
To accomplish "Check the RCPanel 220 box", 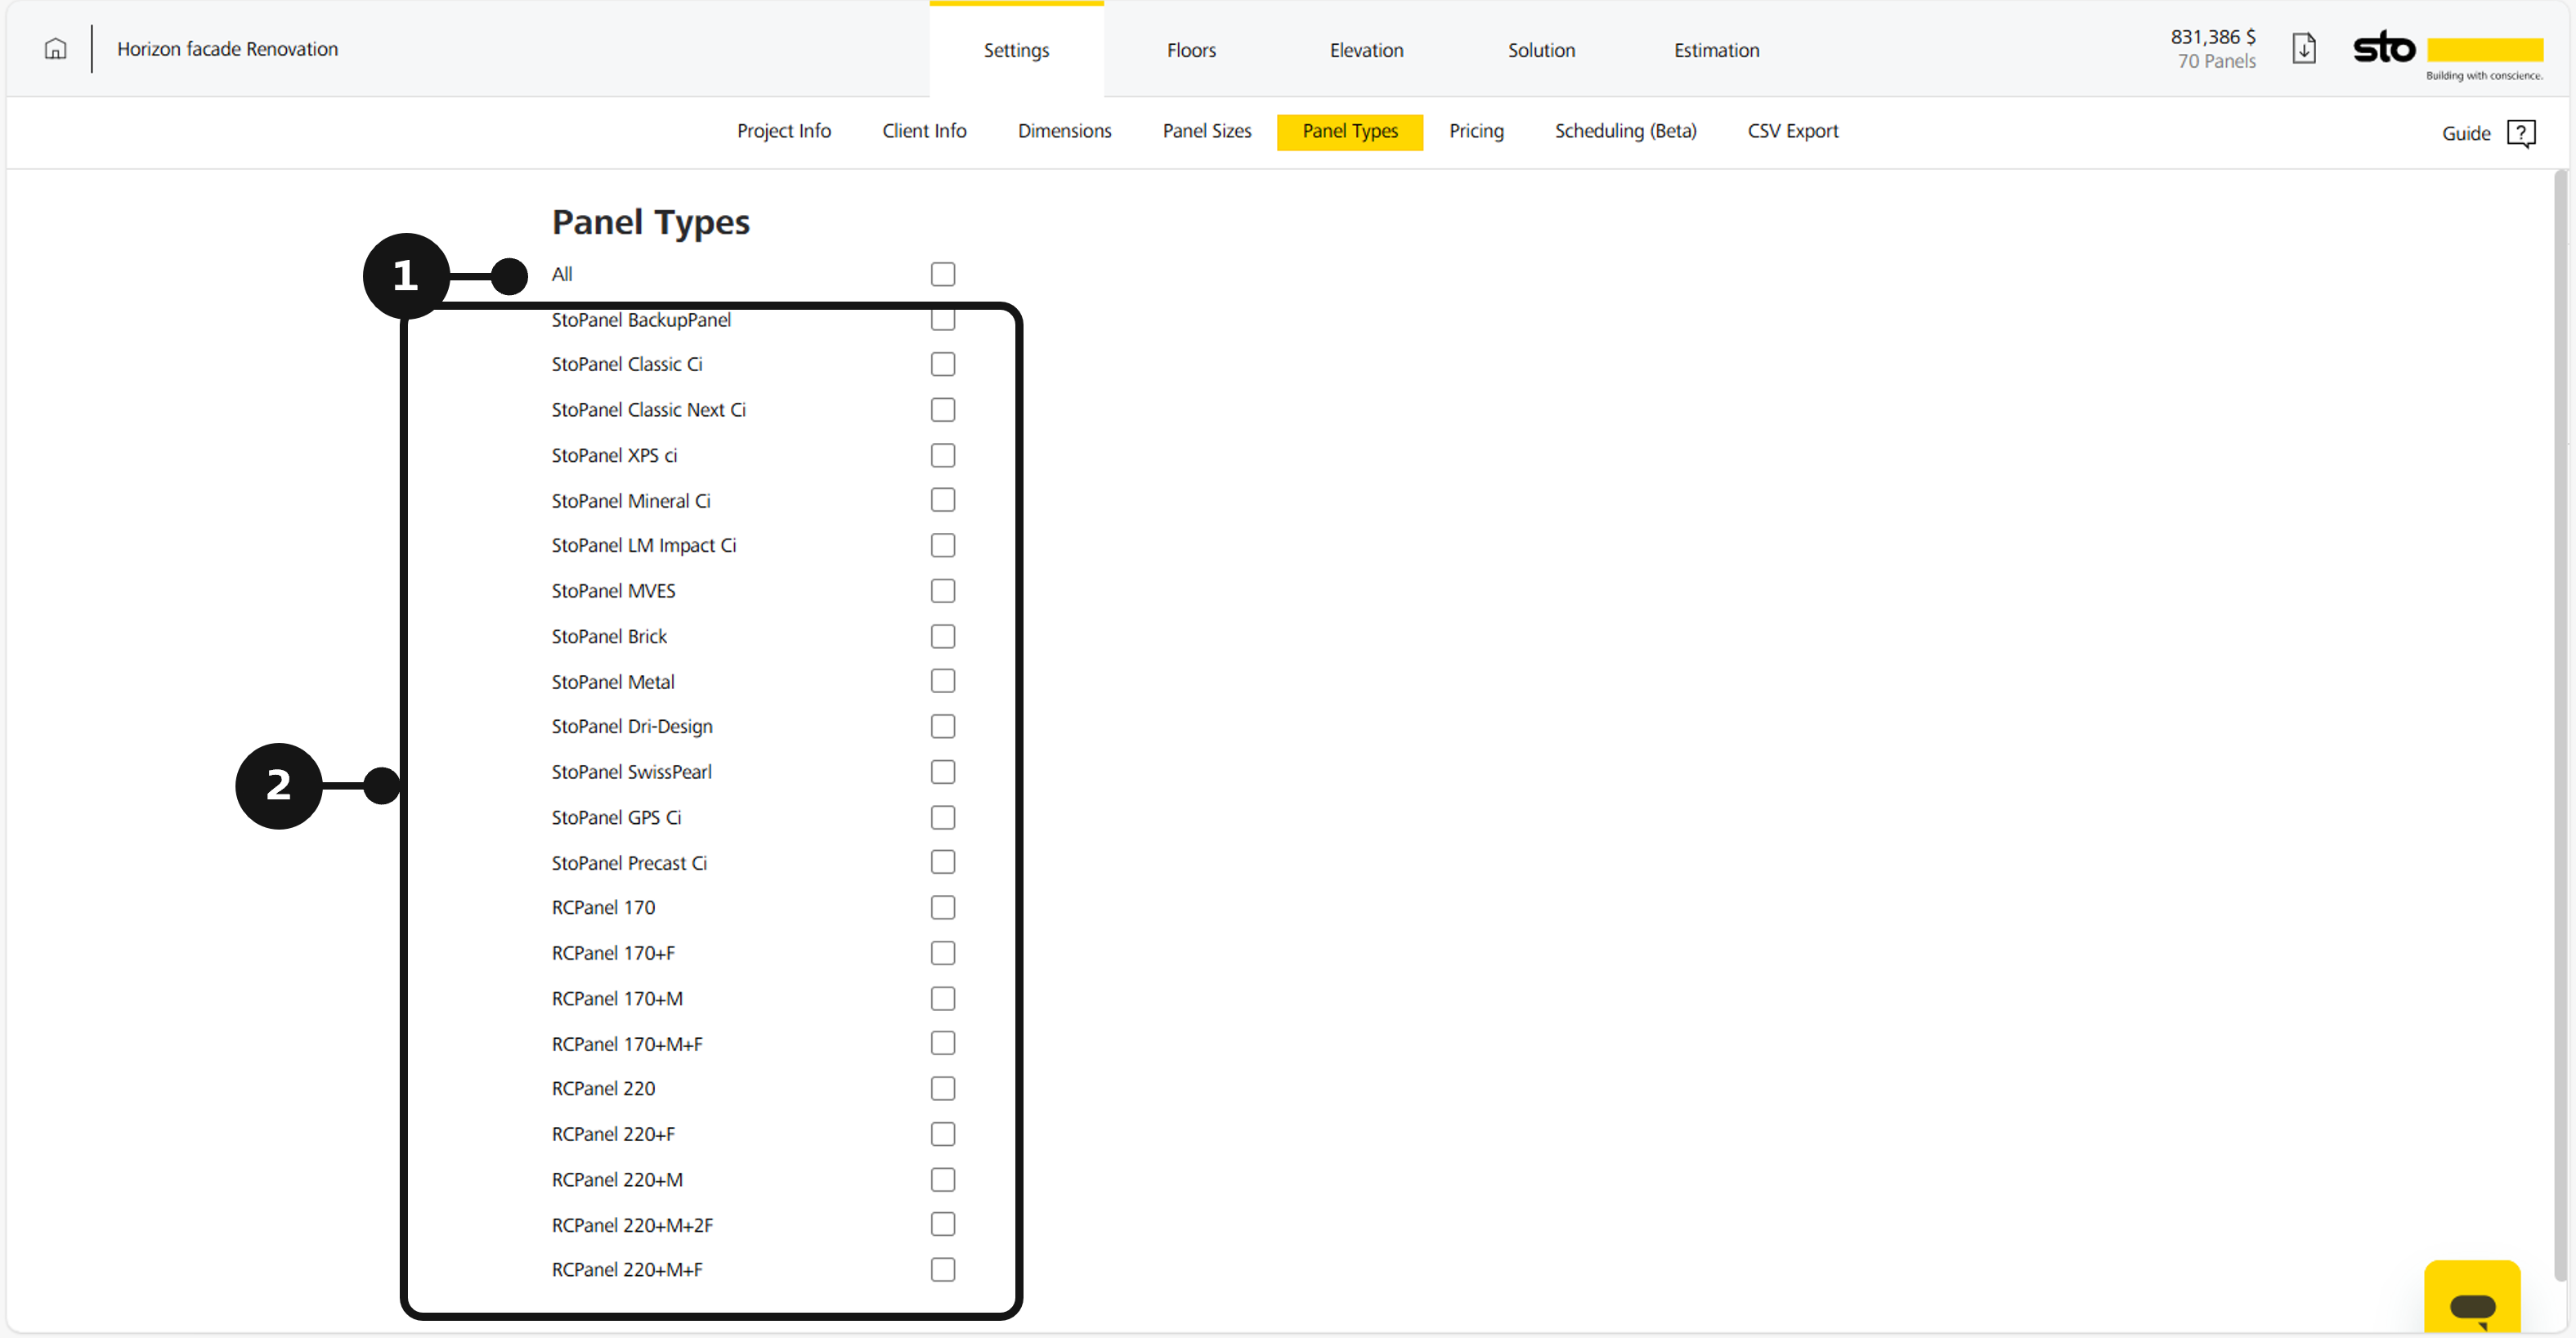I will point(942,1088).
